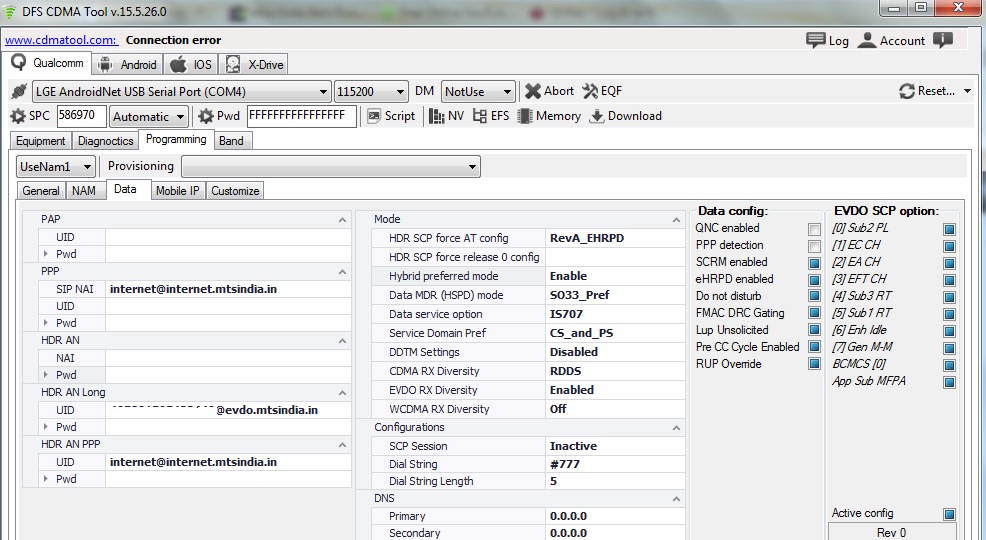Click the PPP SIP NAI value field
The height and width of the screenshot is (540, 986).
click(x=228, y=289)
